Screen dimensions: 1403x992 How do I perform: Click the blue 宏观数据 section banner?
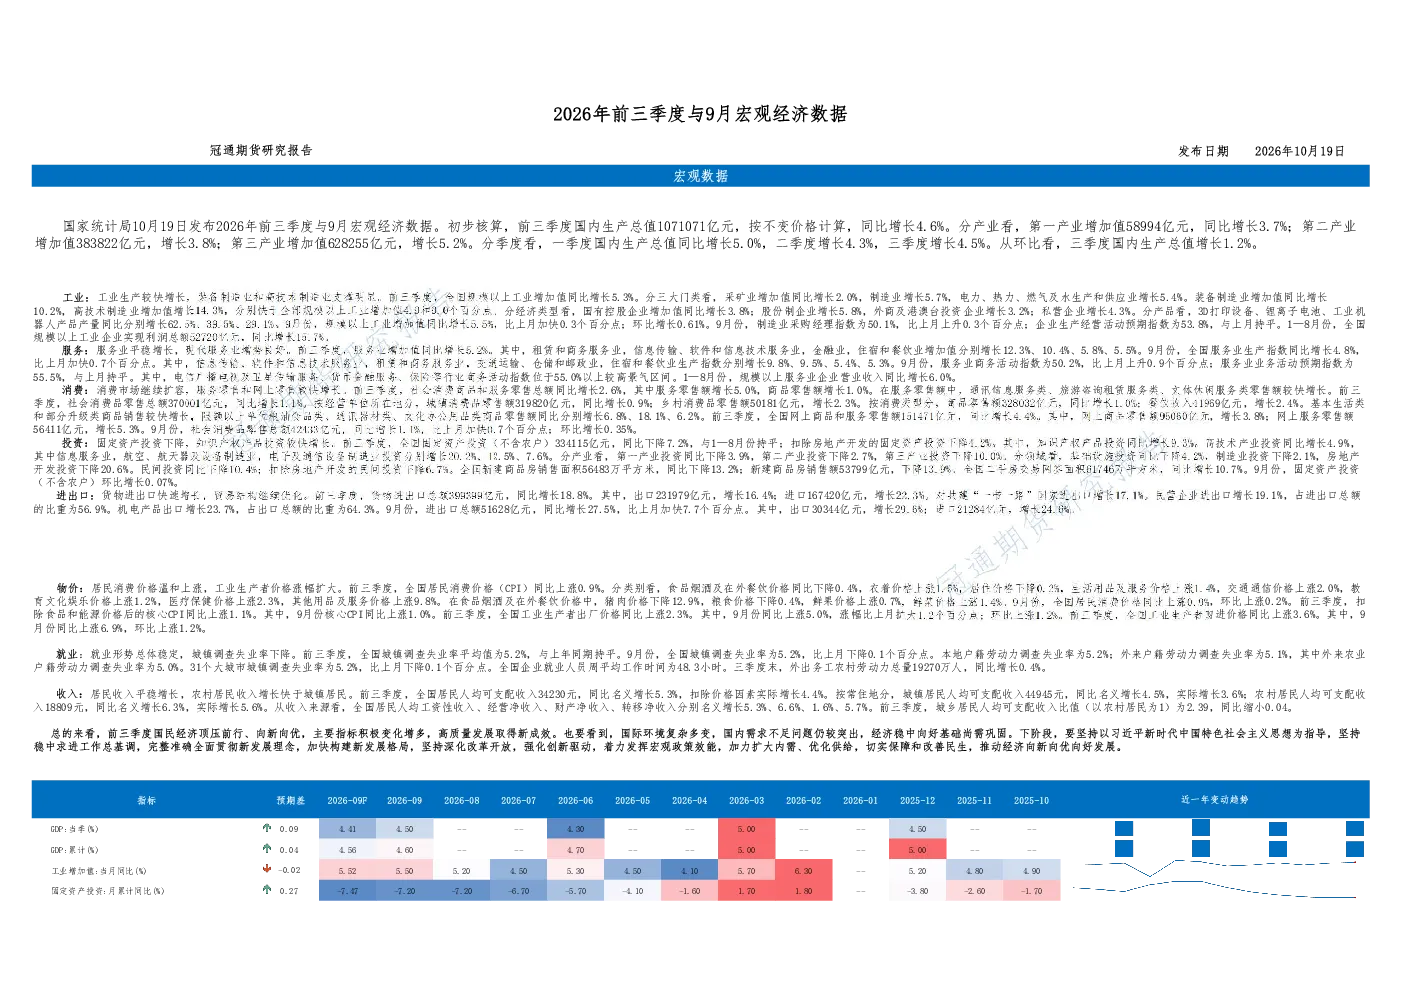coord(700,176)
